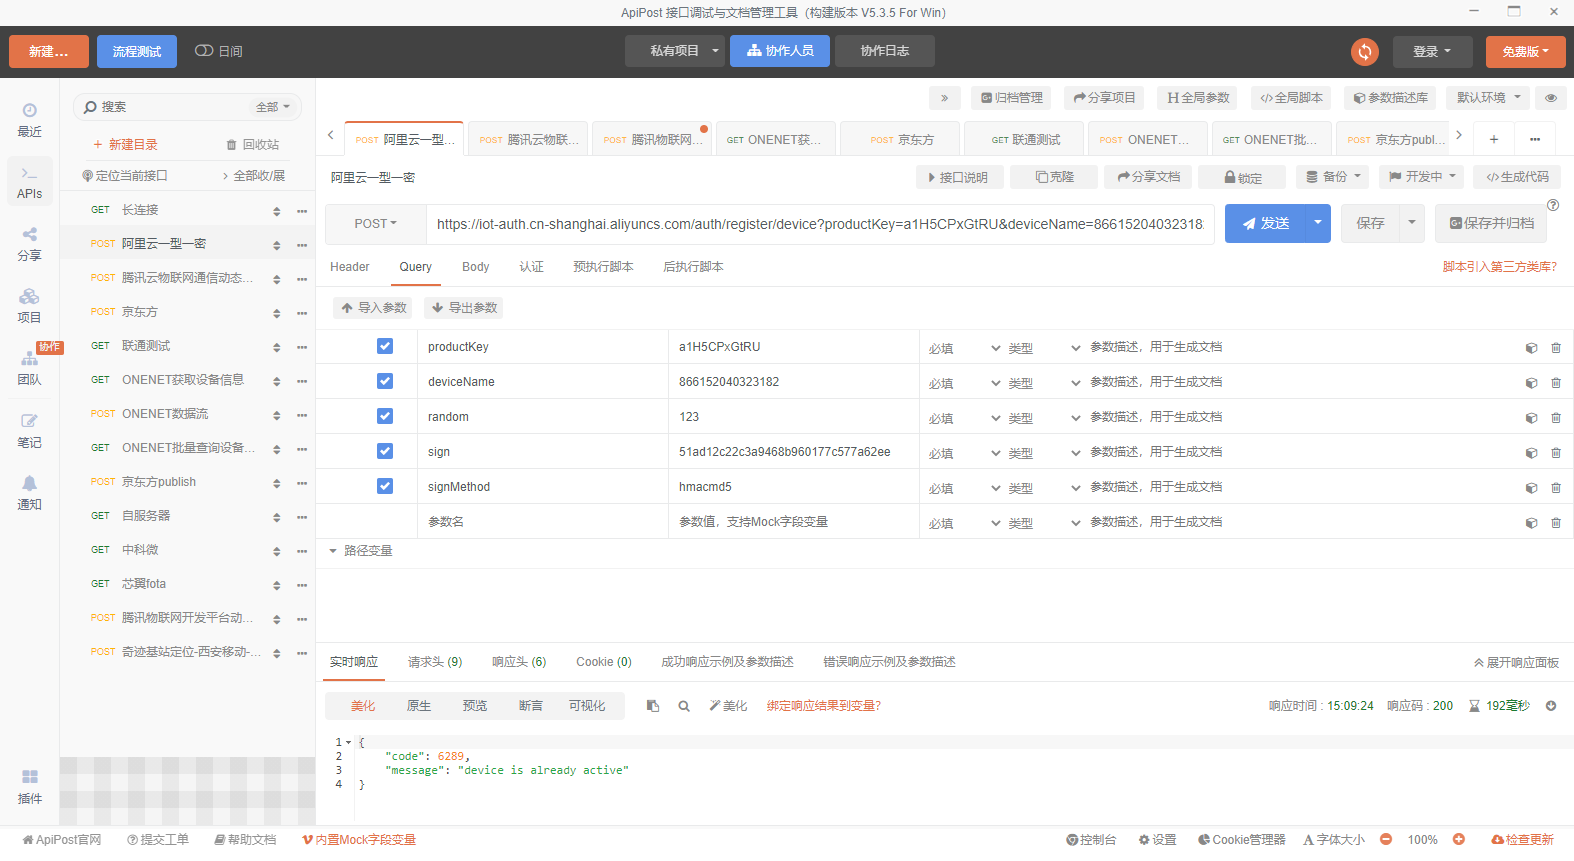
Task: Click the 发送 send button
Action: [1266, 223]
